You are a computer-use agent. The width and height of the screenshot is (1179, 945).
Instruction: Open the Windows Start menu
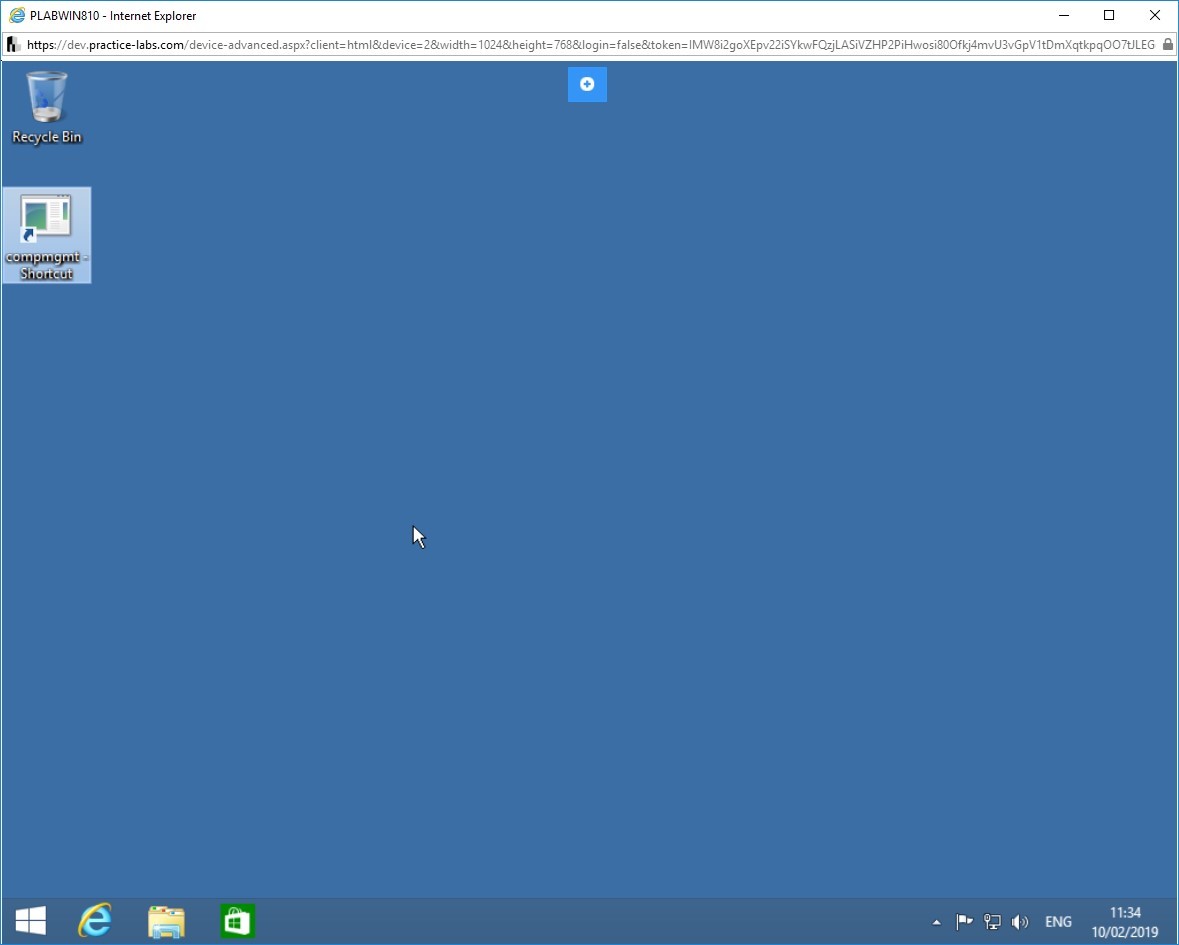31,921
